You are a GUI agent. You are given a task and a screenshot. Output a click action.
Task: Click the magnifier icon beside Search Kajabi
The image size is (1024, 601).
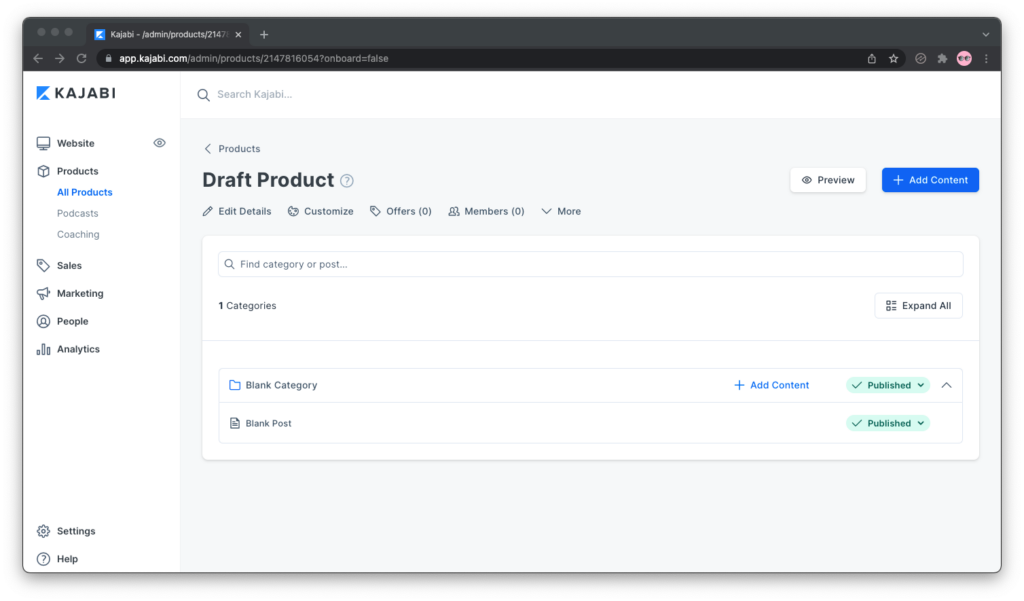coord(204,95)
